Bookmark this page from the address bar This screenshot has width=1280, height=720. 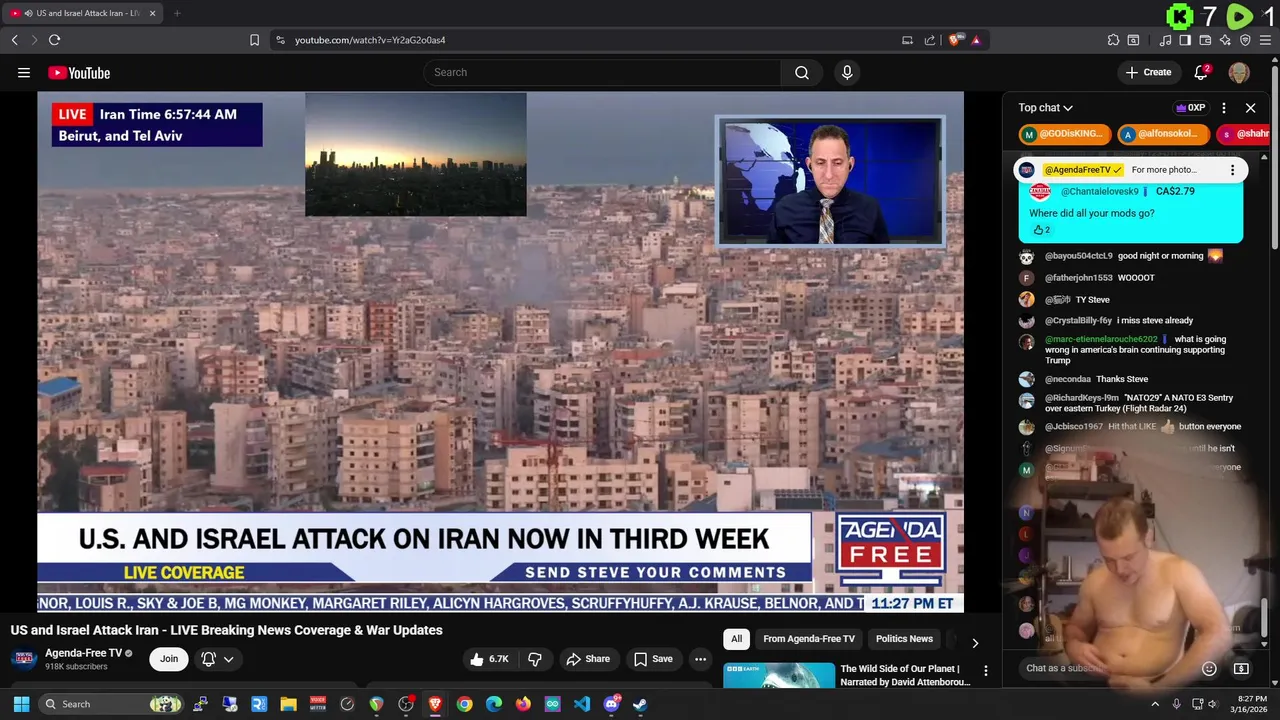(254, 40)
